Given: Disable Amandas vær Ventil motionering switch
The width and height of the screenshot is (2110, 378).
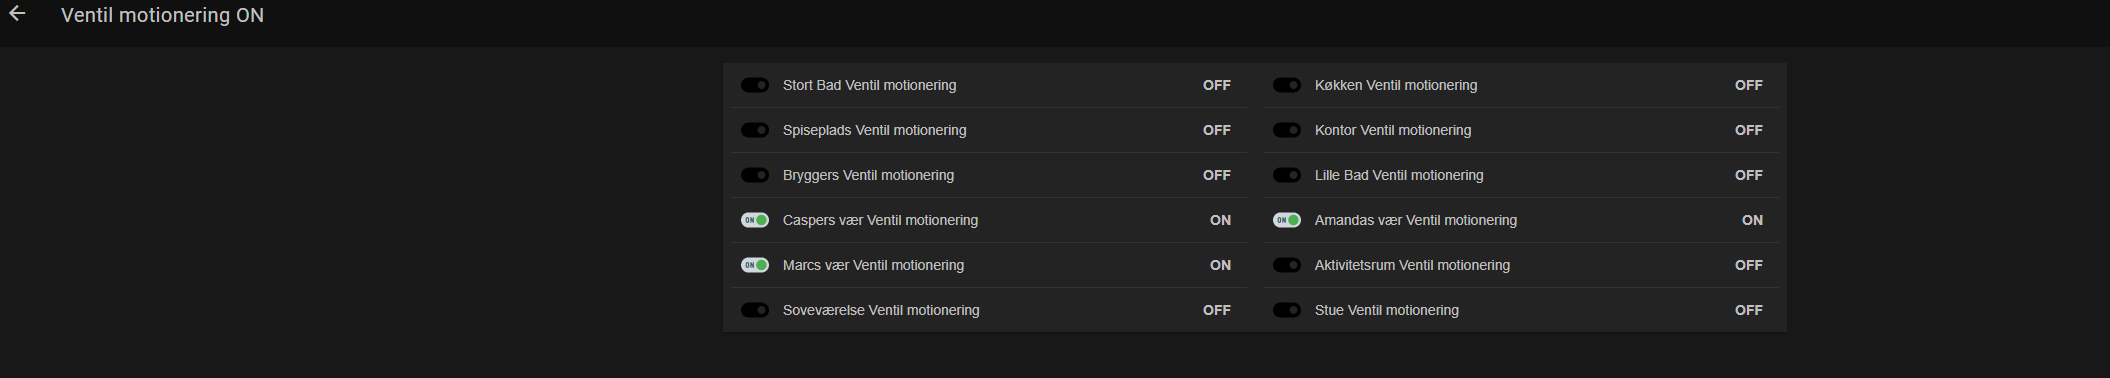Looking at the screenshot, I should (x=1287, y=220).
